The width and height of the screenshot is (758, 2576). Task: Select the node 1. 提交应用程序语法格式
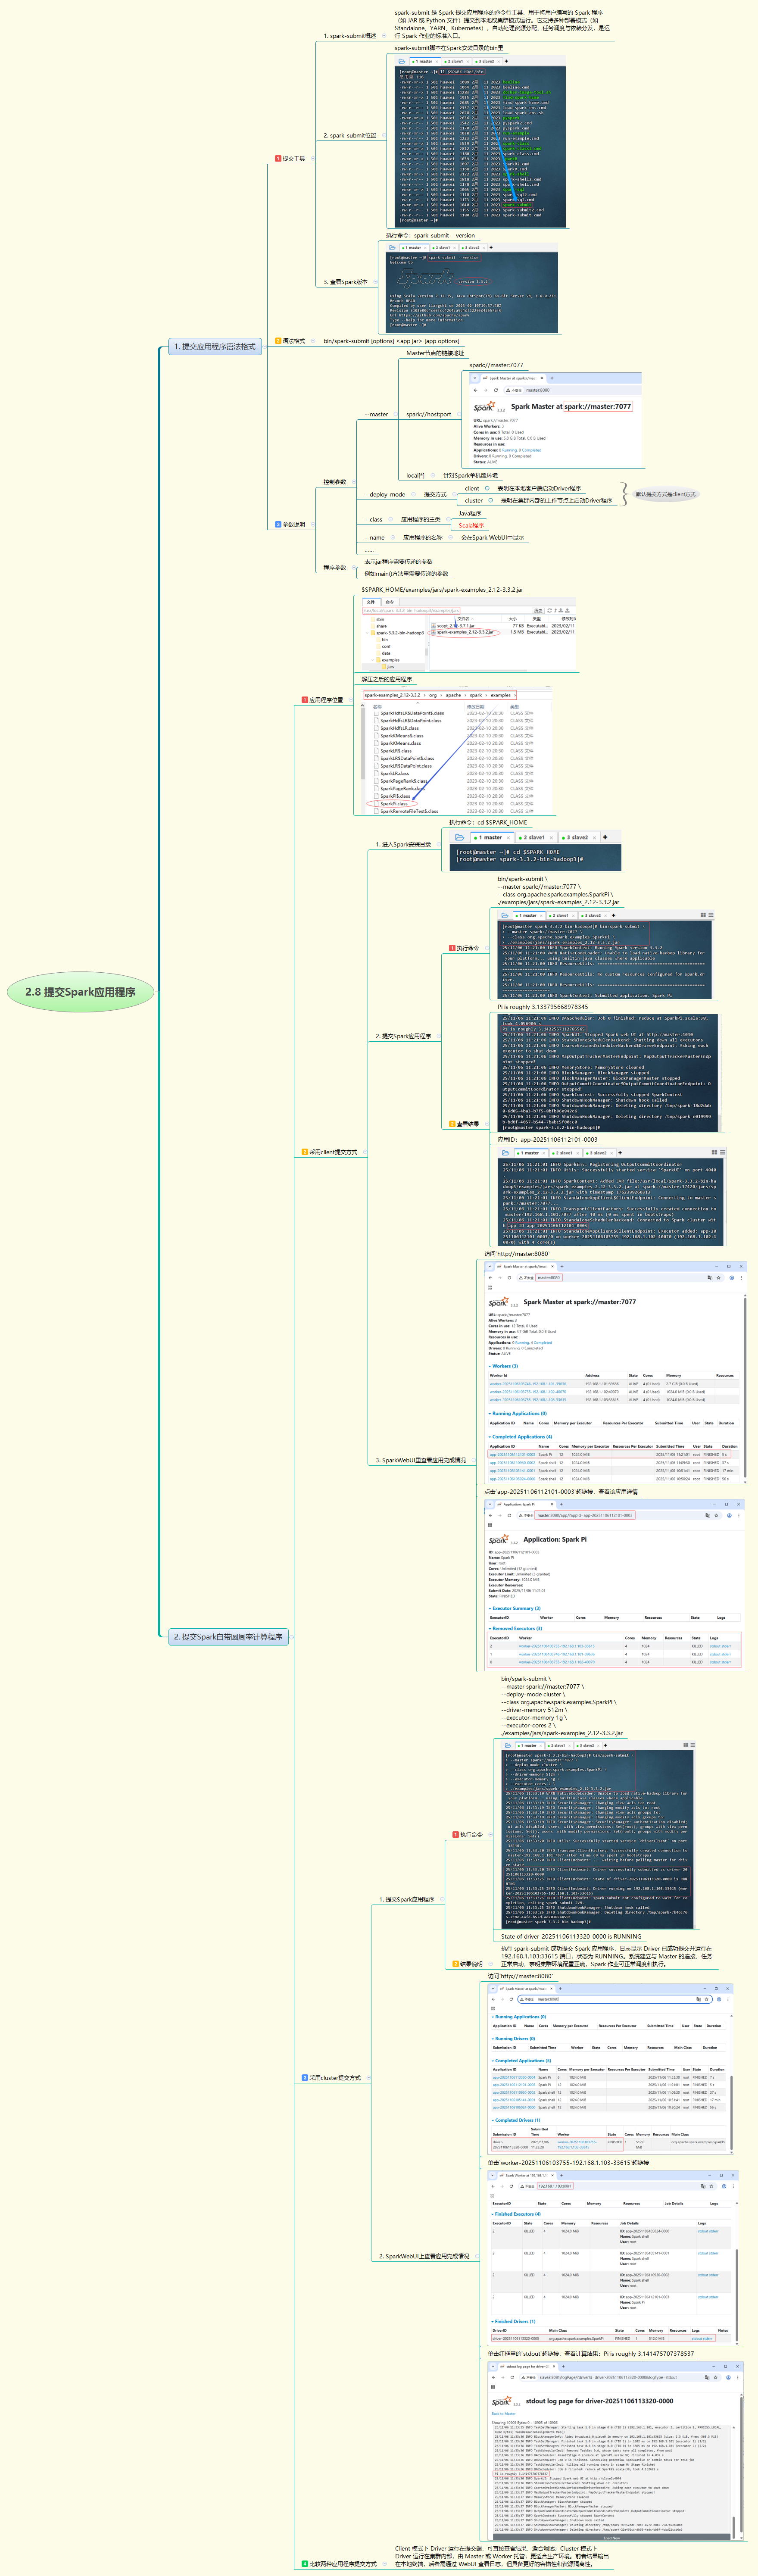215,347
